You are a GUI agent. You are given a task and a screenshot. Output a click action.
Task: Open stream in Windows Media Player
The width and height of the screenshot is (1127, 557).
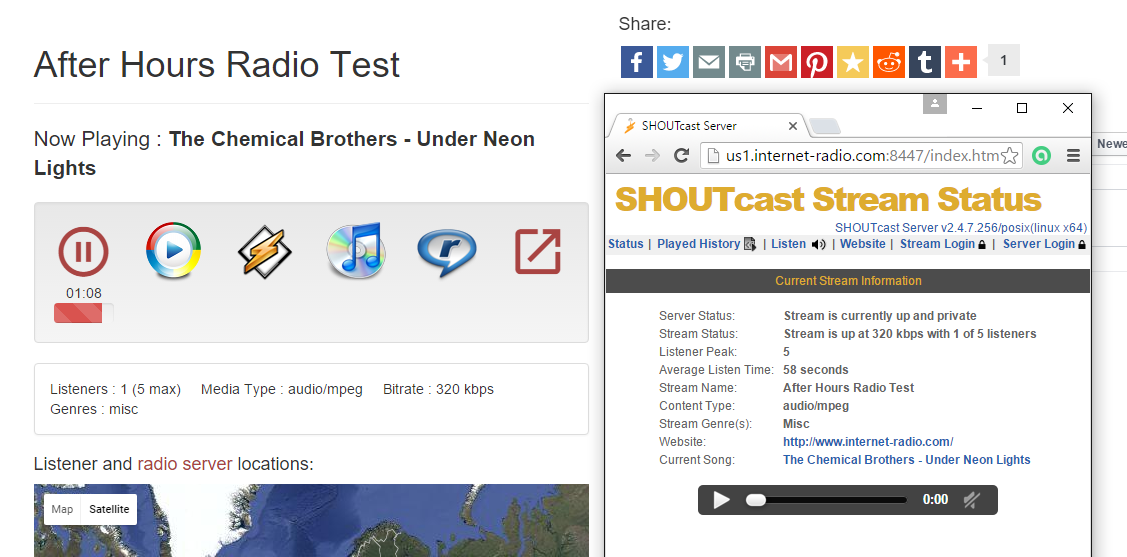tap(173, 251)
